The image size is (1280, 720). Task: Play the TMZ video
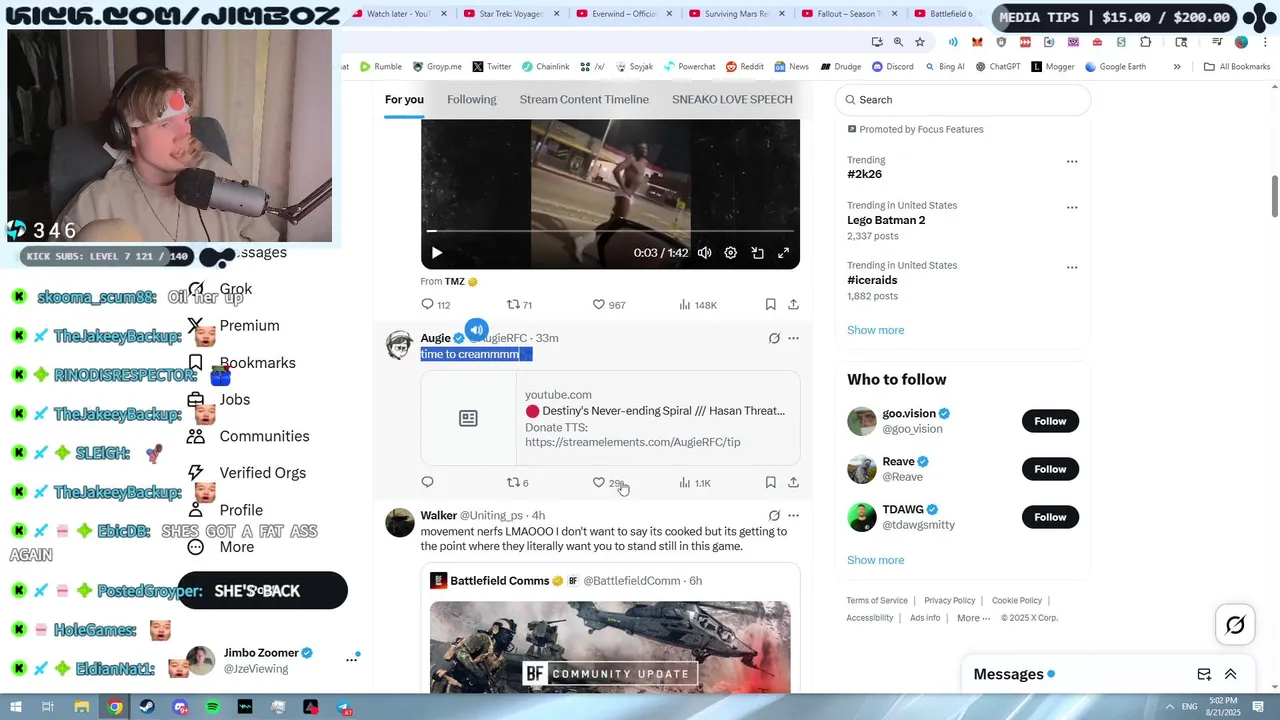[x=436, y=253]
